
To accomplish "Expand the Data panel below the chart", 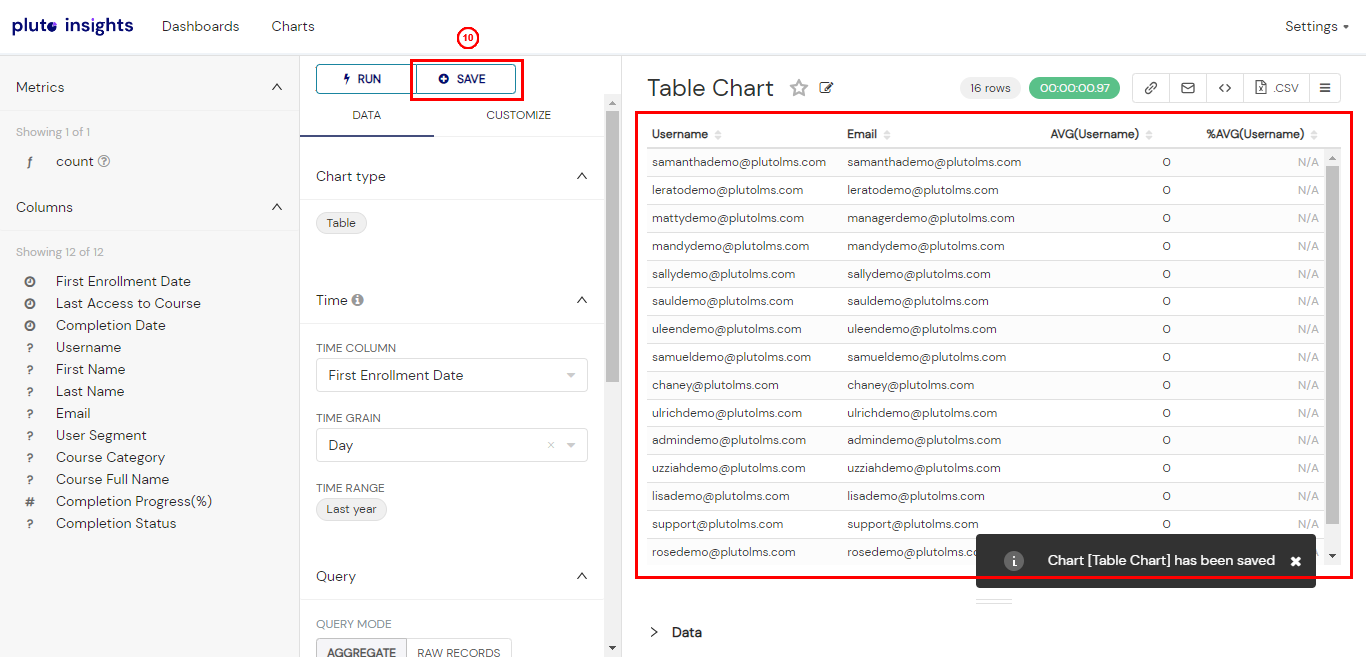I will [x=654, y=632].
